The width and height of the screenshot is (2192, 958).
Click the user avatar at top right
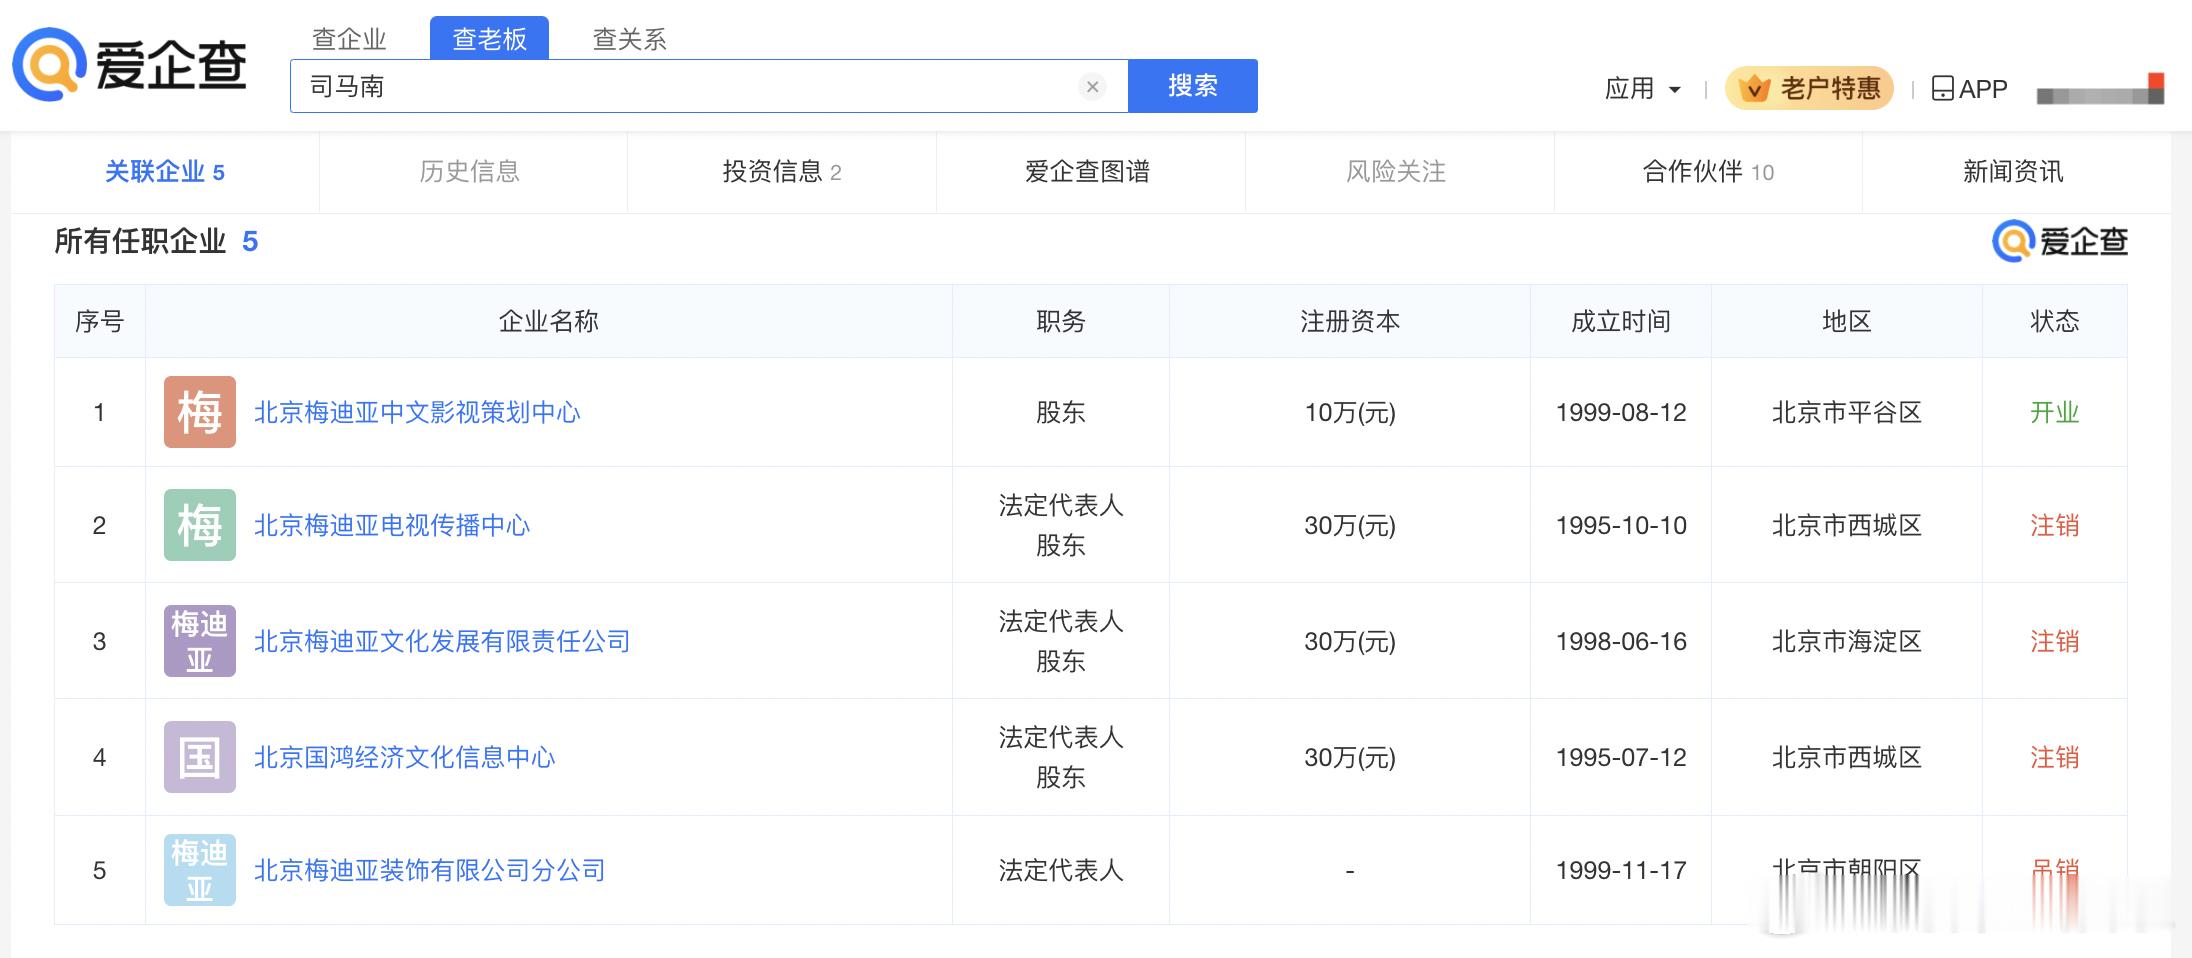click(x=2100, y=90)
